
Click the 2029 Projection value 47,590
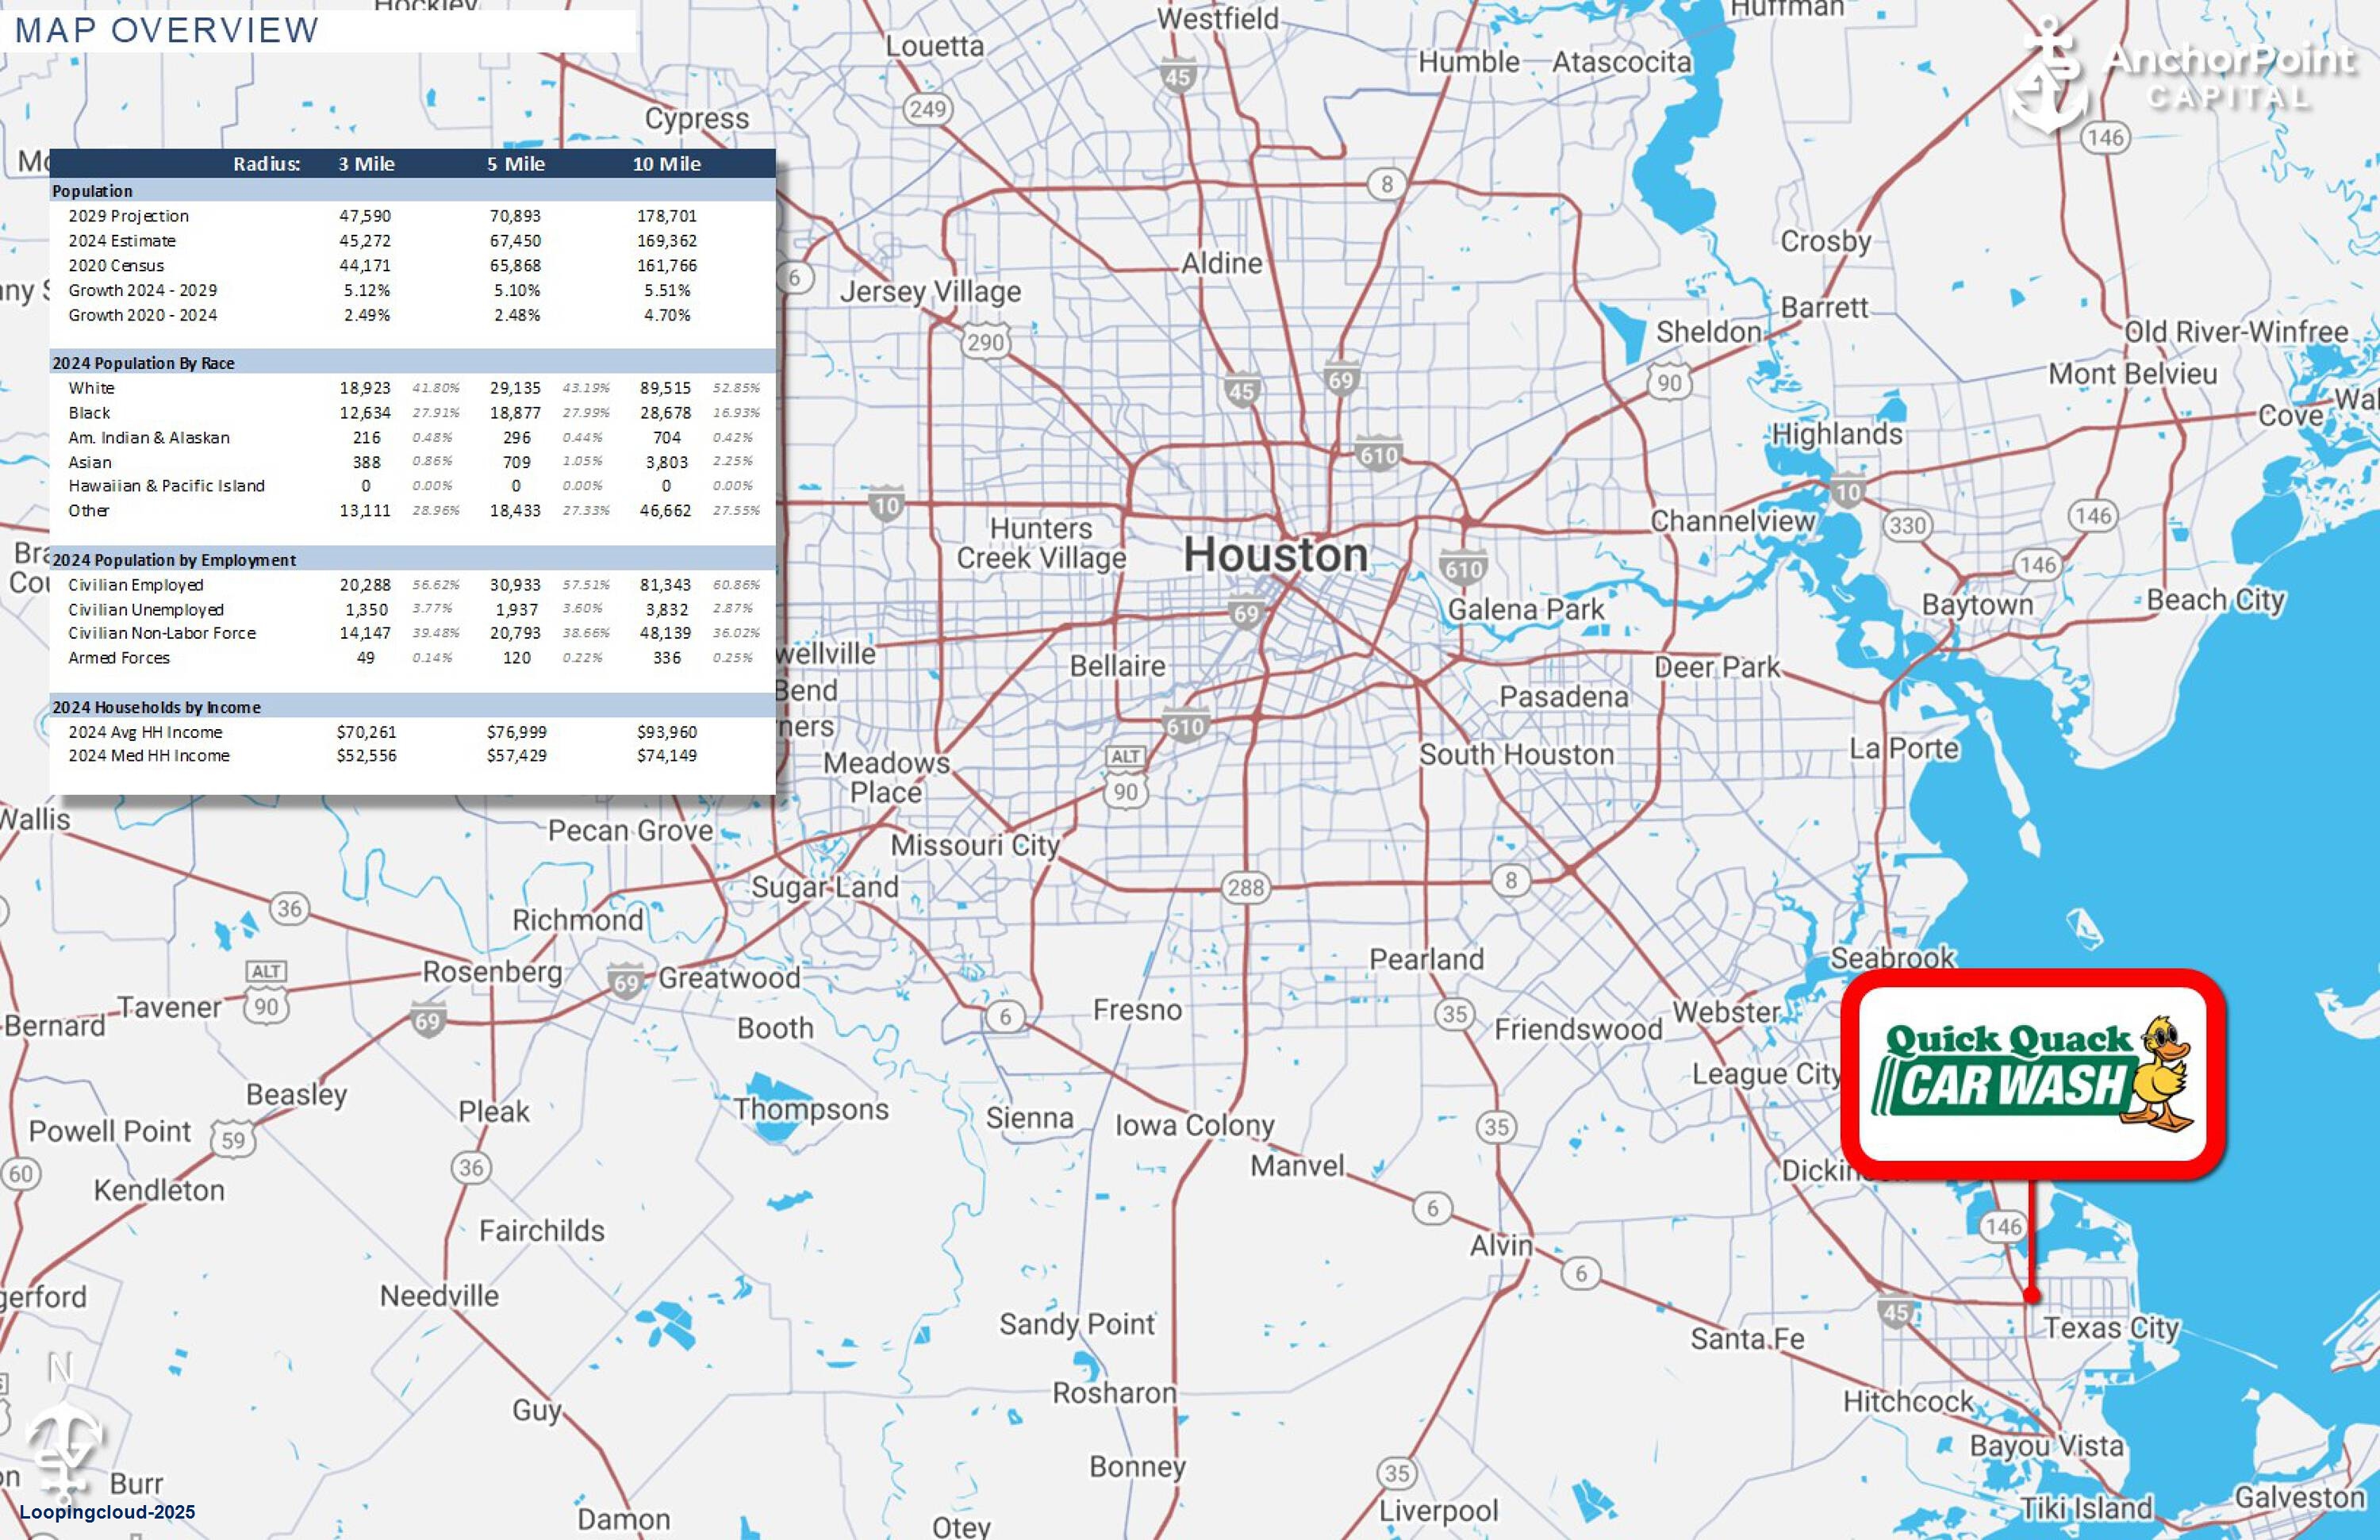point(365,216)
